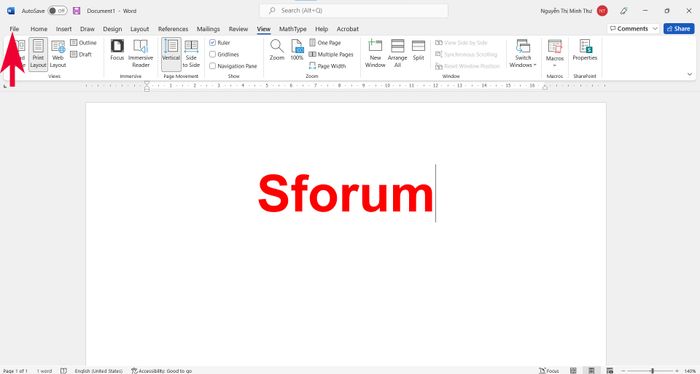Open the Draw tab
The image size is (700, 374).
pos(87,29)
